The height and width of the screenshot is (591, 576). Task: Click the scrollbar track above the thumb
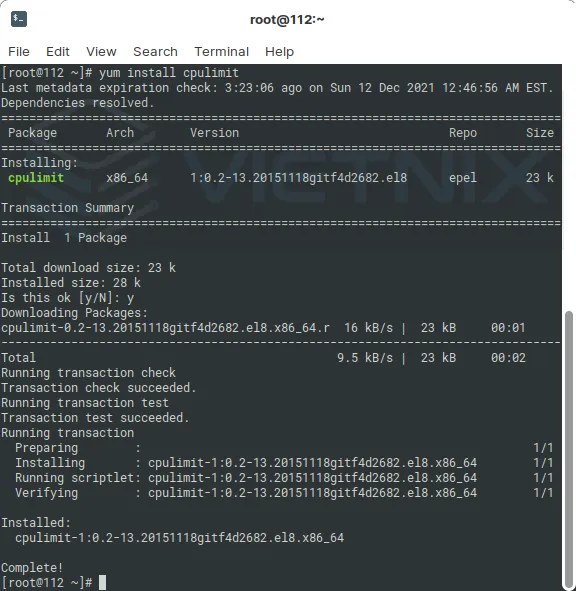pyautogui.click(x=569, y=187)
